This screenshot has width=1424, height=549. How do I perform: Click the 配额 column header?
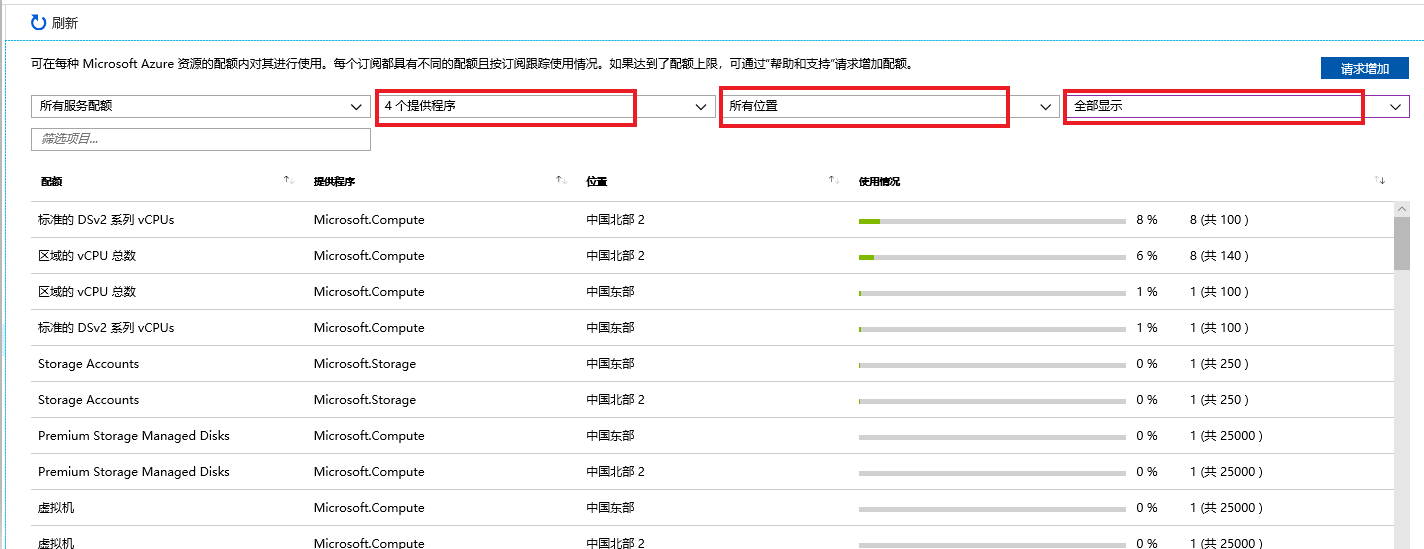tap(51, 182)
